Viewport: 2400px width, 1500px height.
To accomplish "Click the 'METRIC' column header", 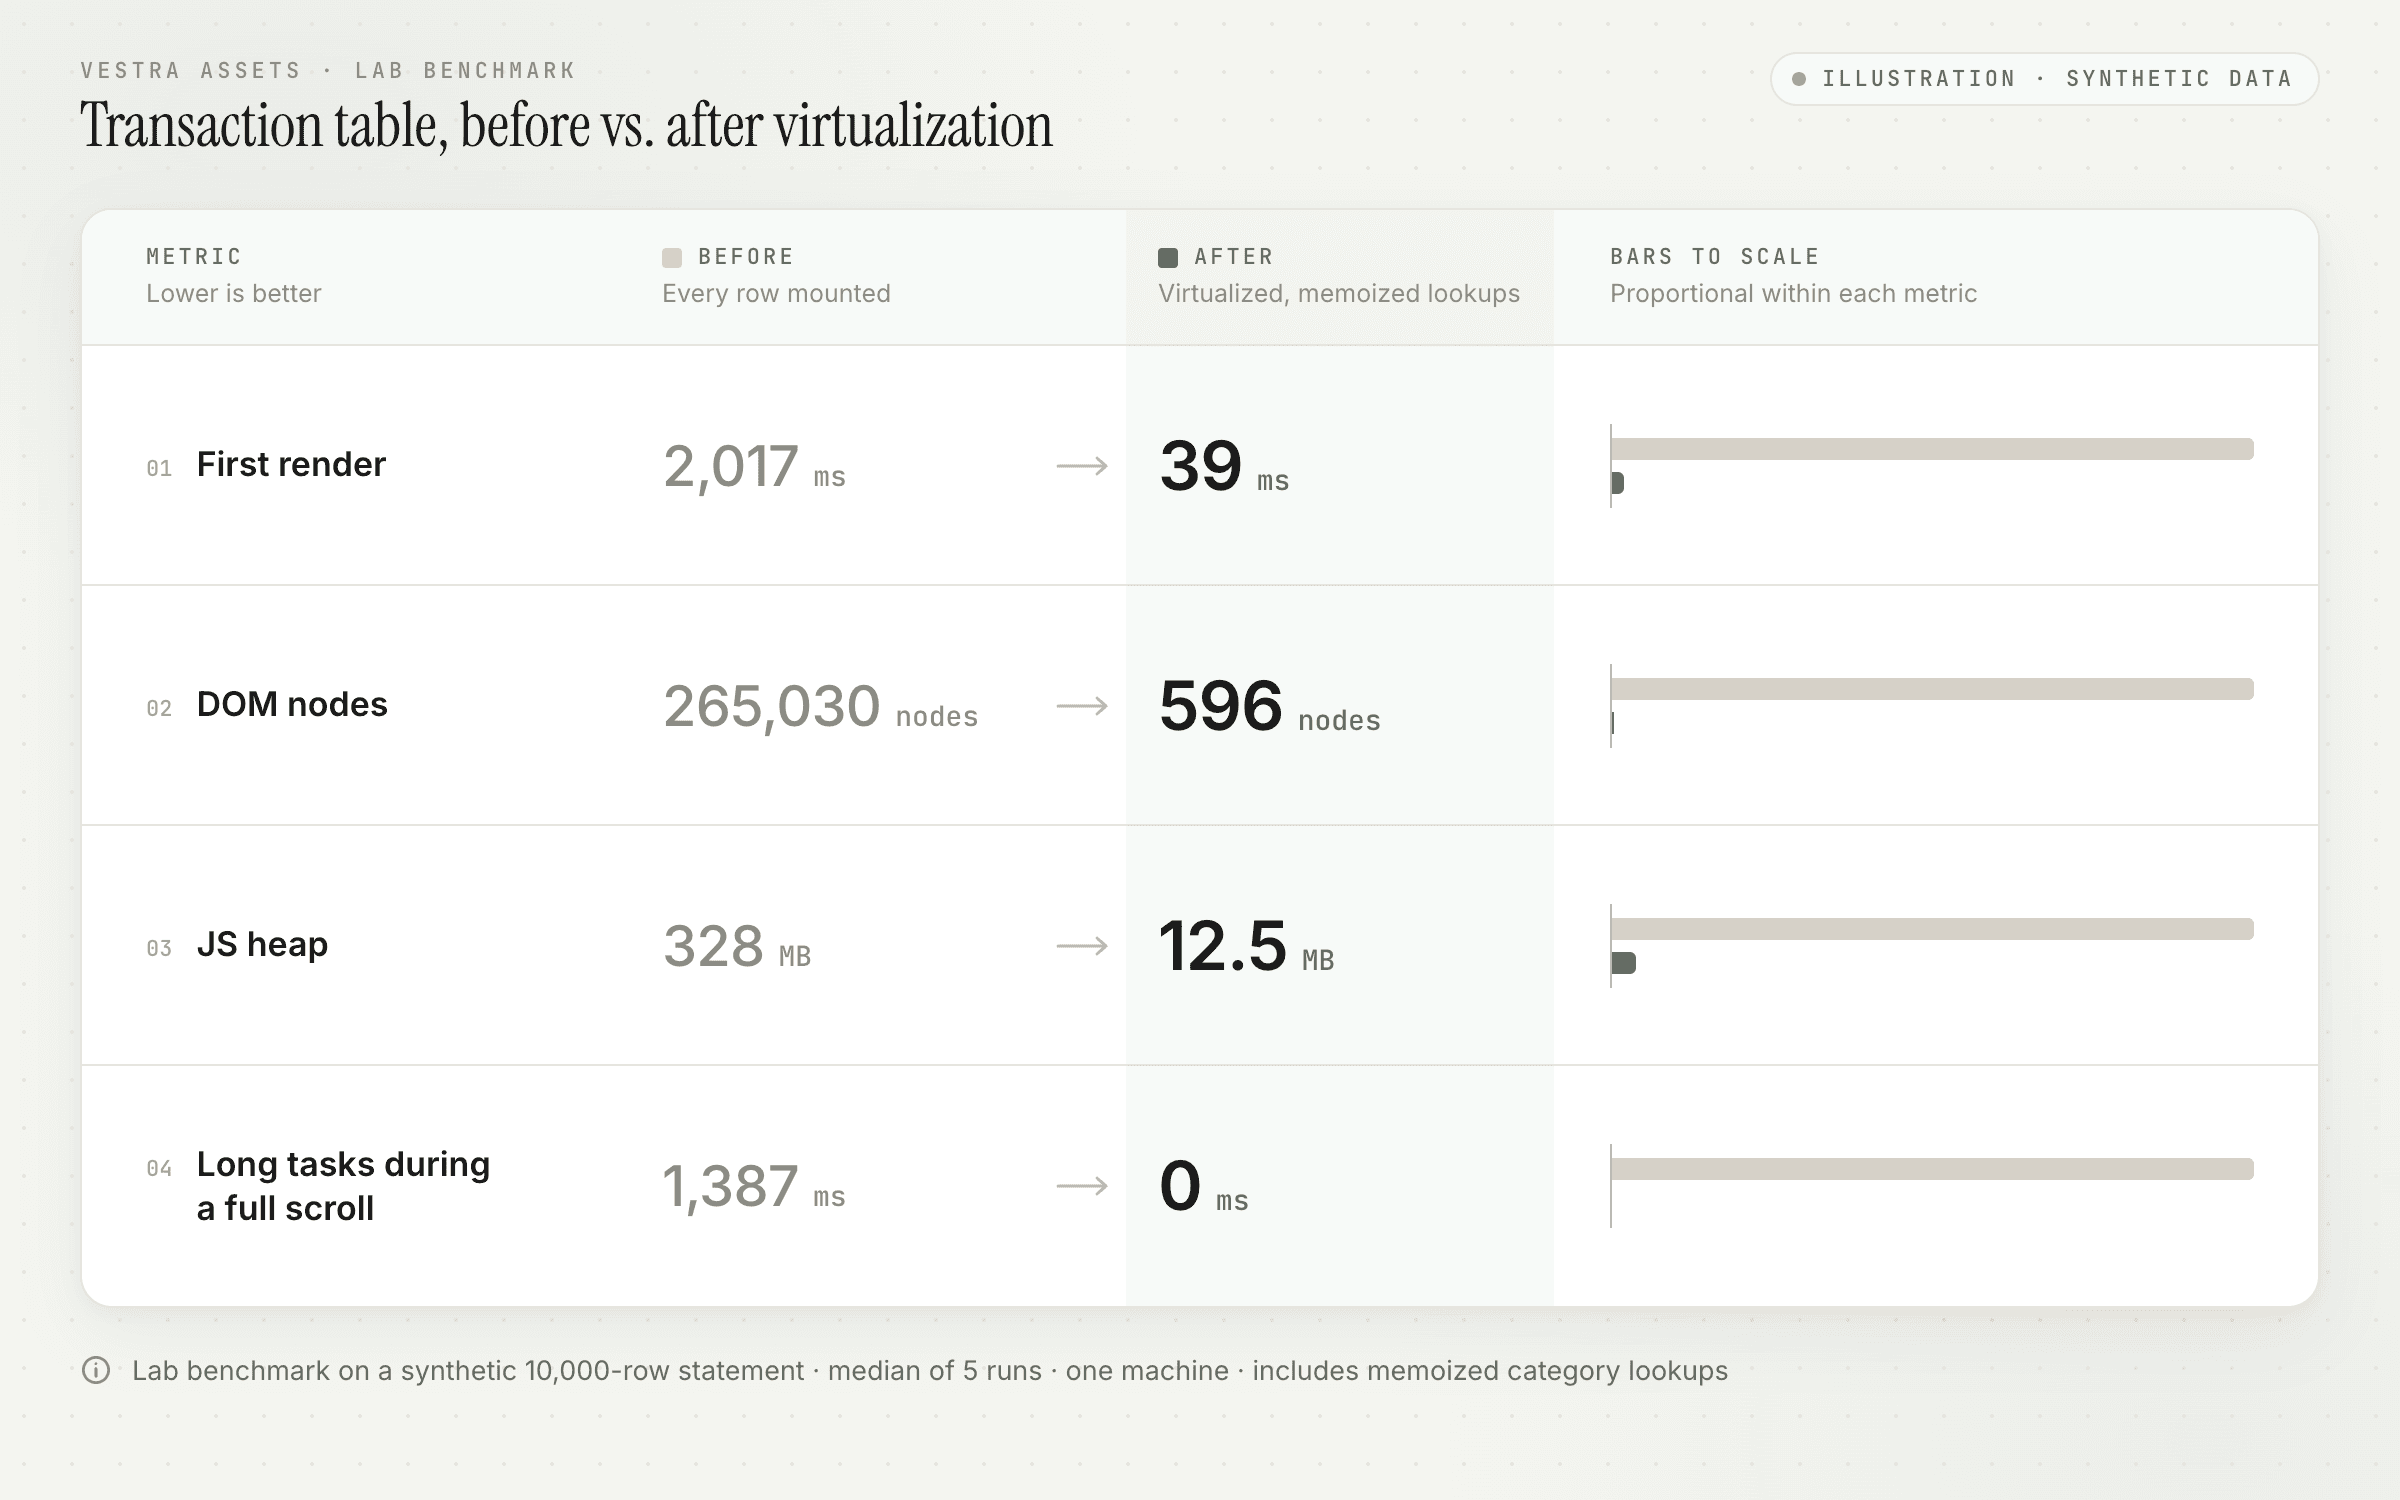I will [x=194, y=257].
